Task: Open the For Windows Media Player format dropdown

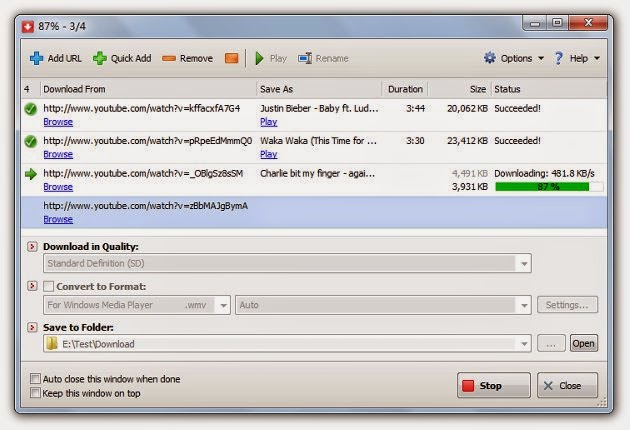Action: (x=223, y=305)
